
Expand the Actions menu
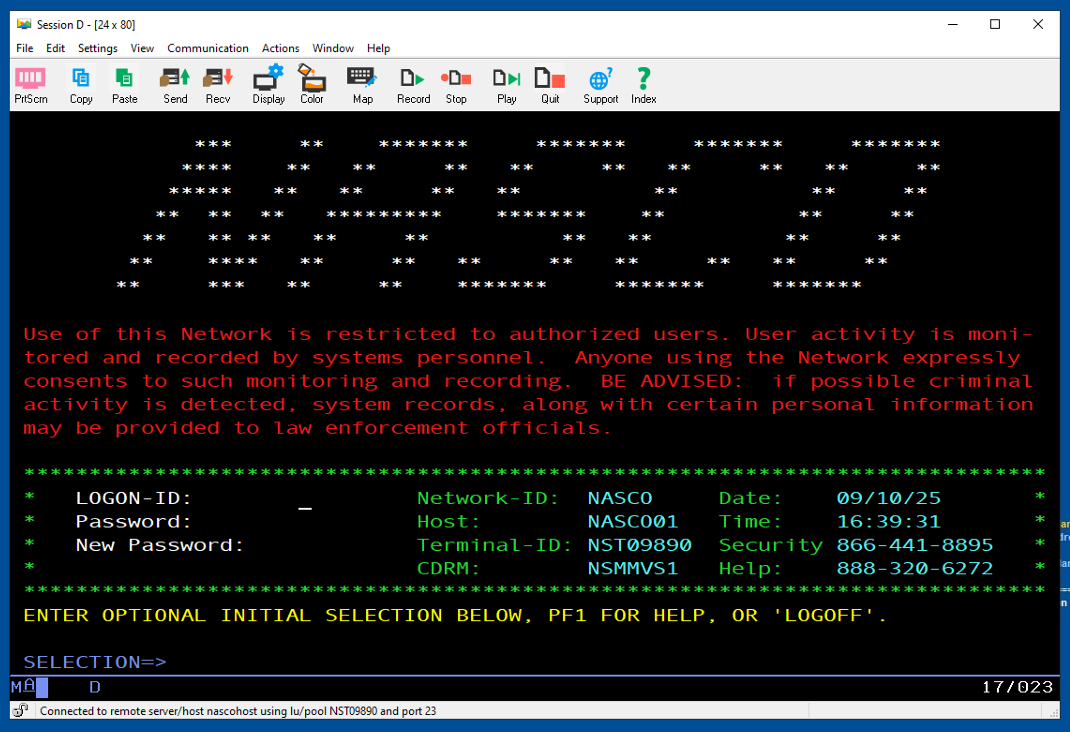point(281,48)
